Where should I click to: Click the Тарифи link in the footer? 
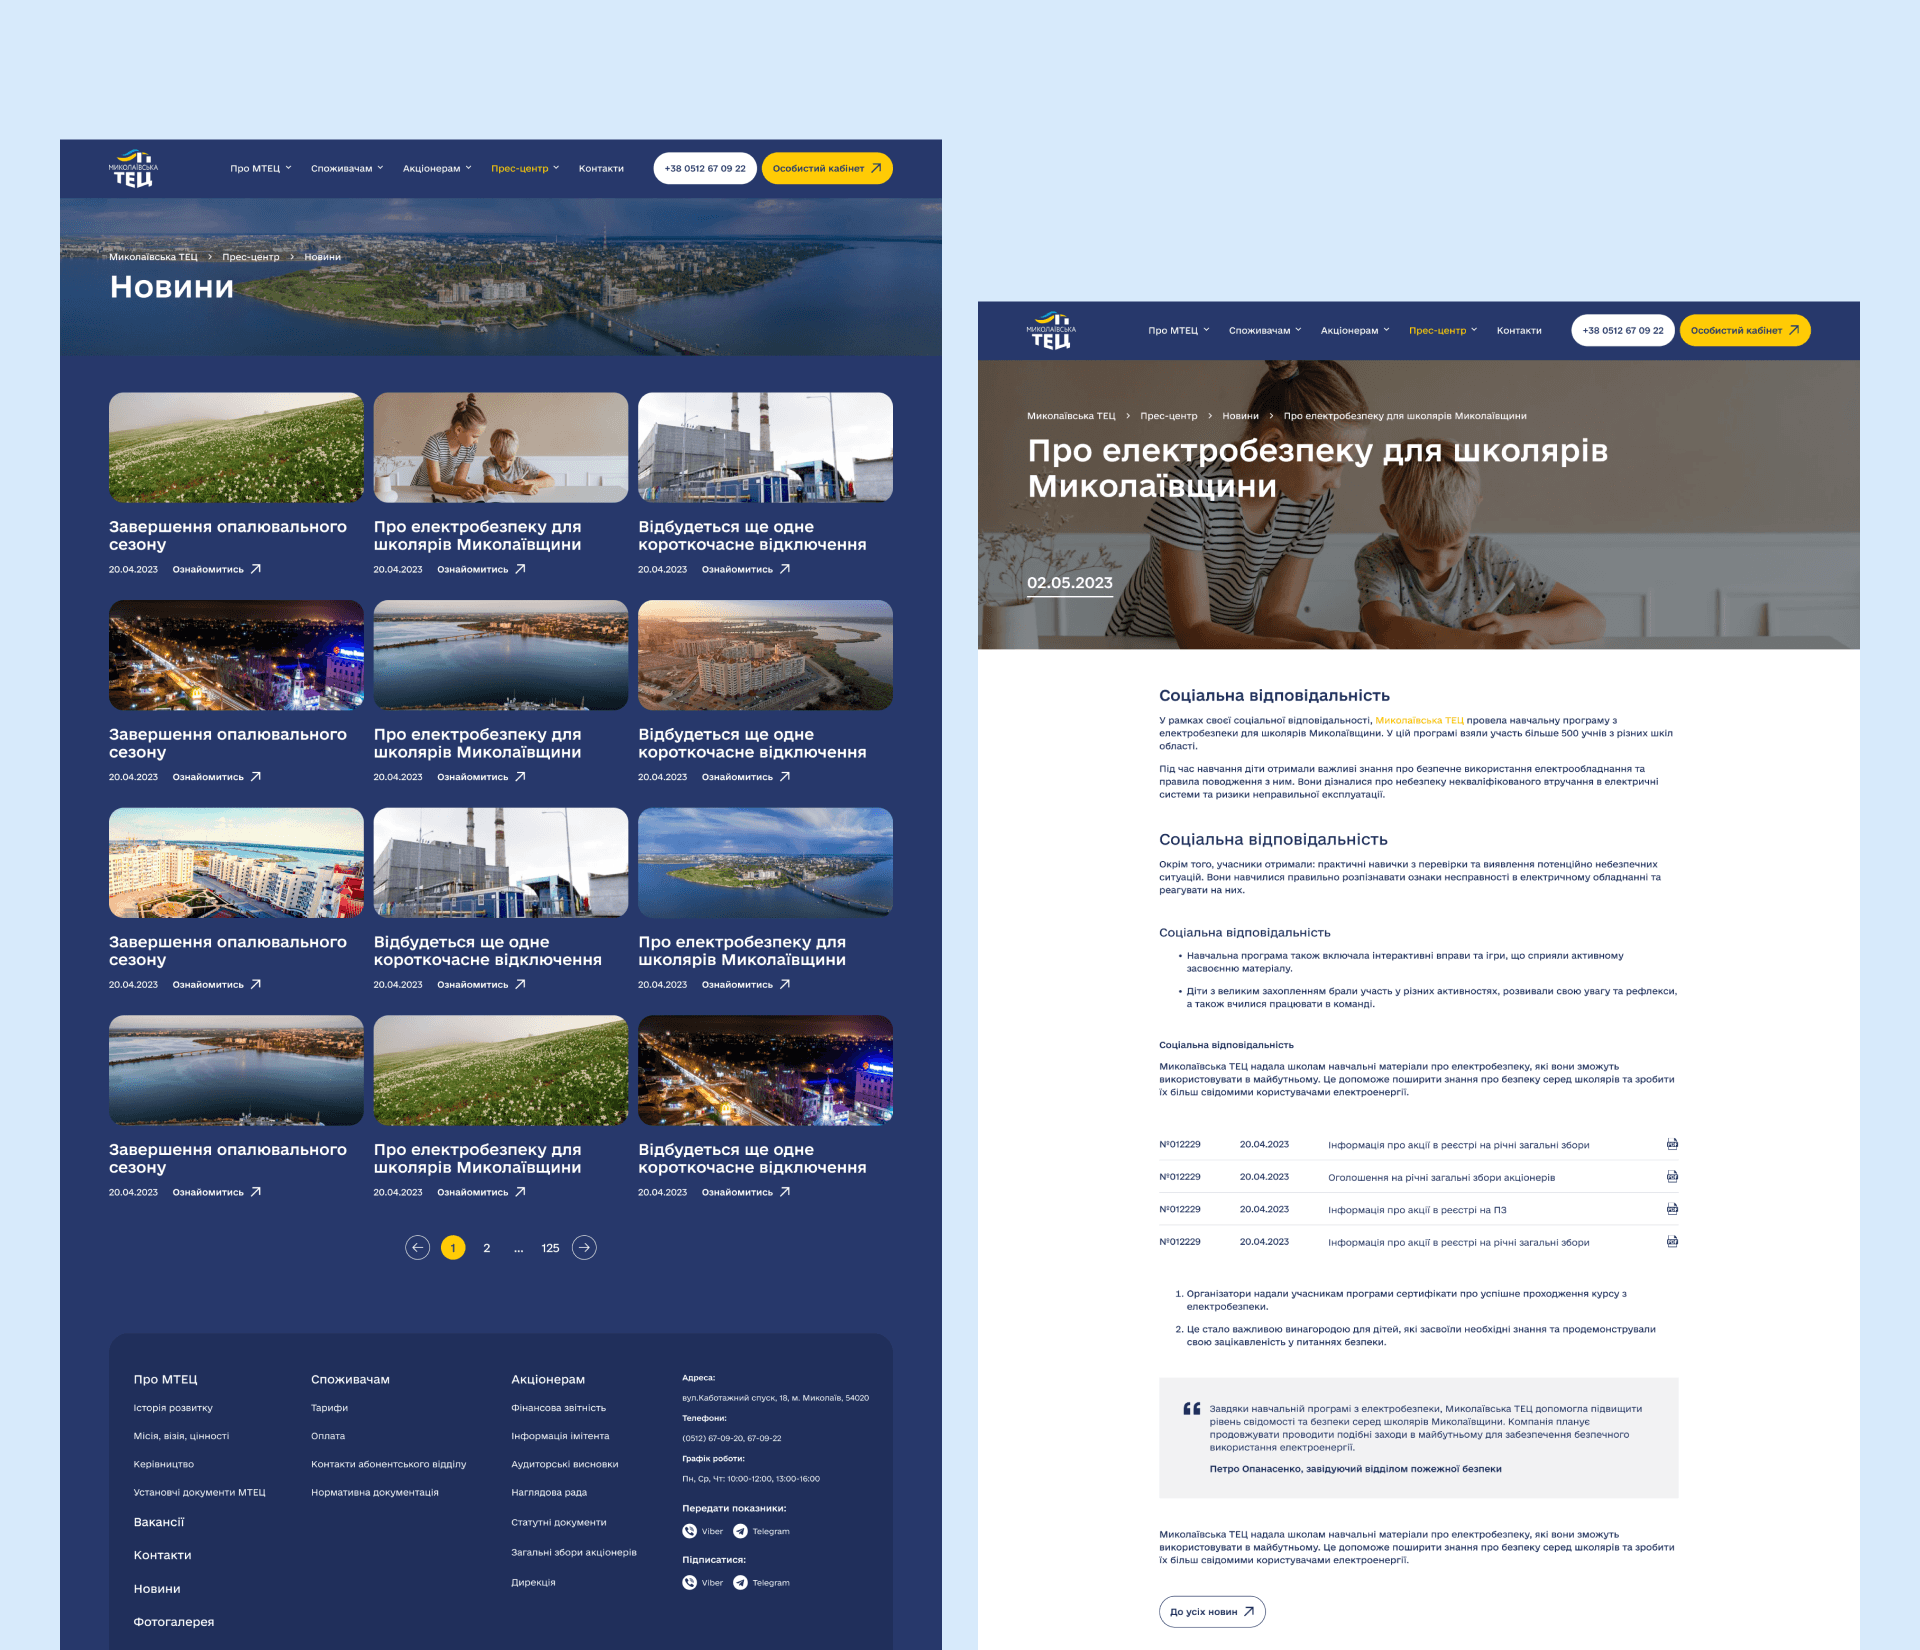[x=329, y=1407]
